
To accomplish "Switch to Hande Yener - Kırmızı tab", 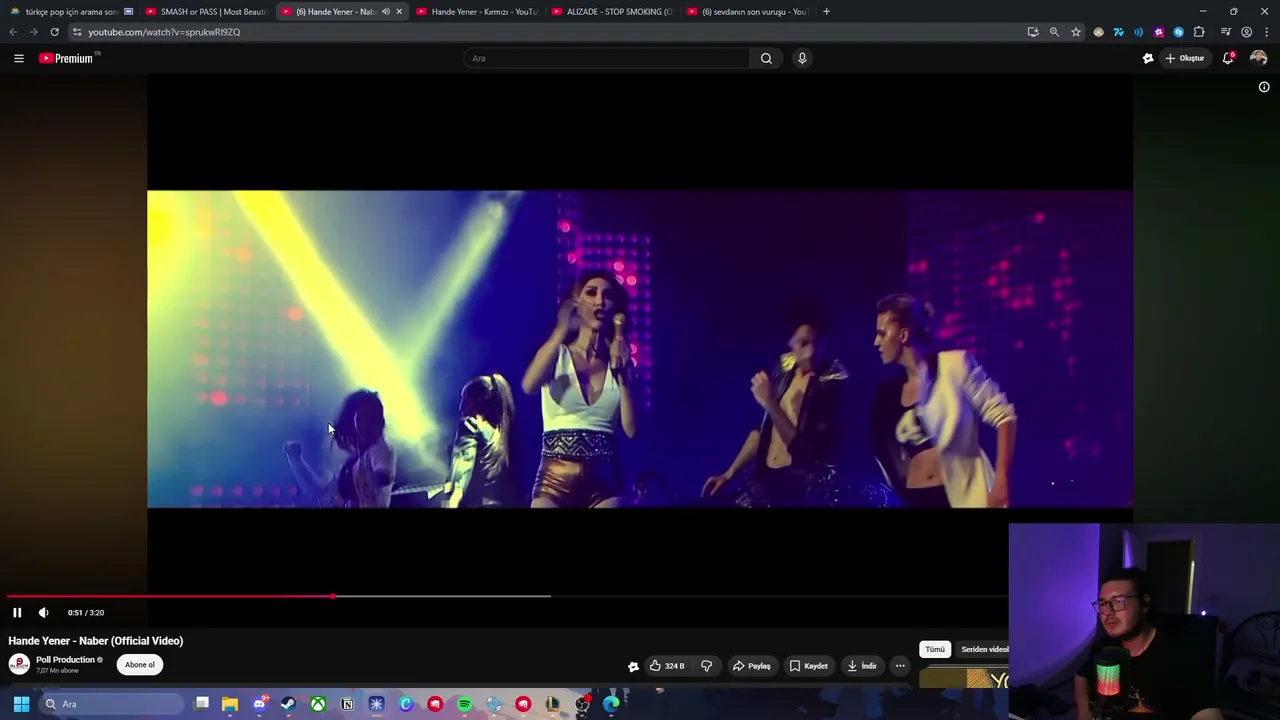I will pyautogui.click(x=477, y=12).
